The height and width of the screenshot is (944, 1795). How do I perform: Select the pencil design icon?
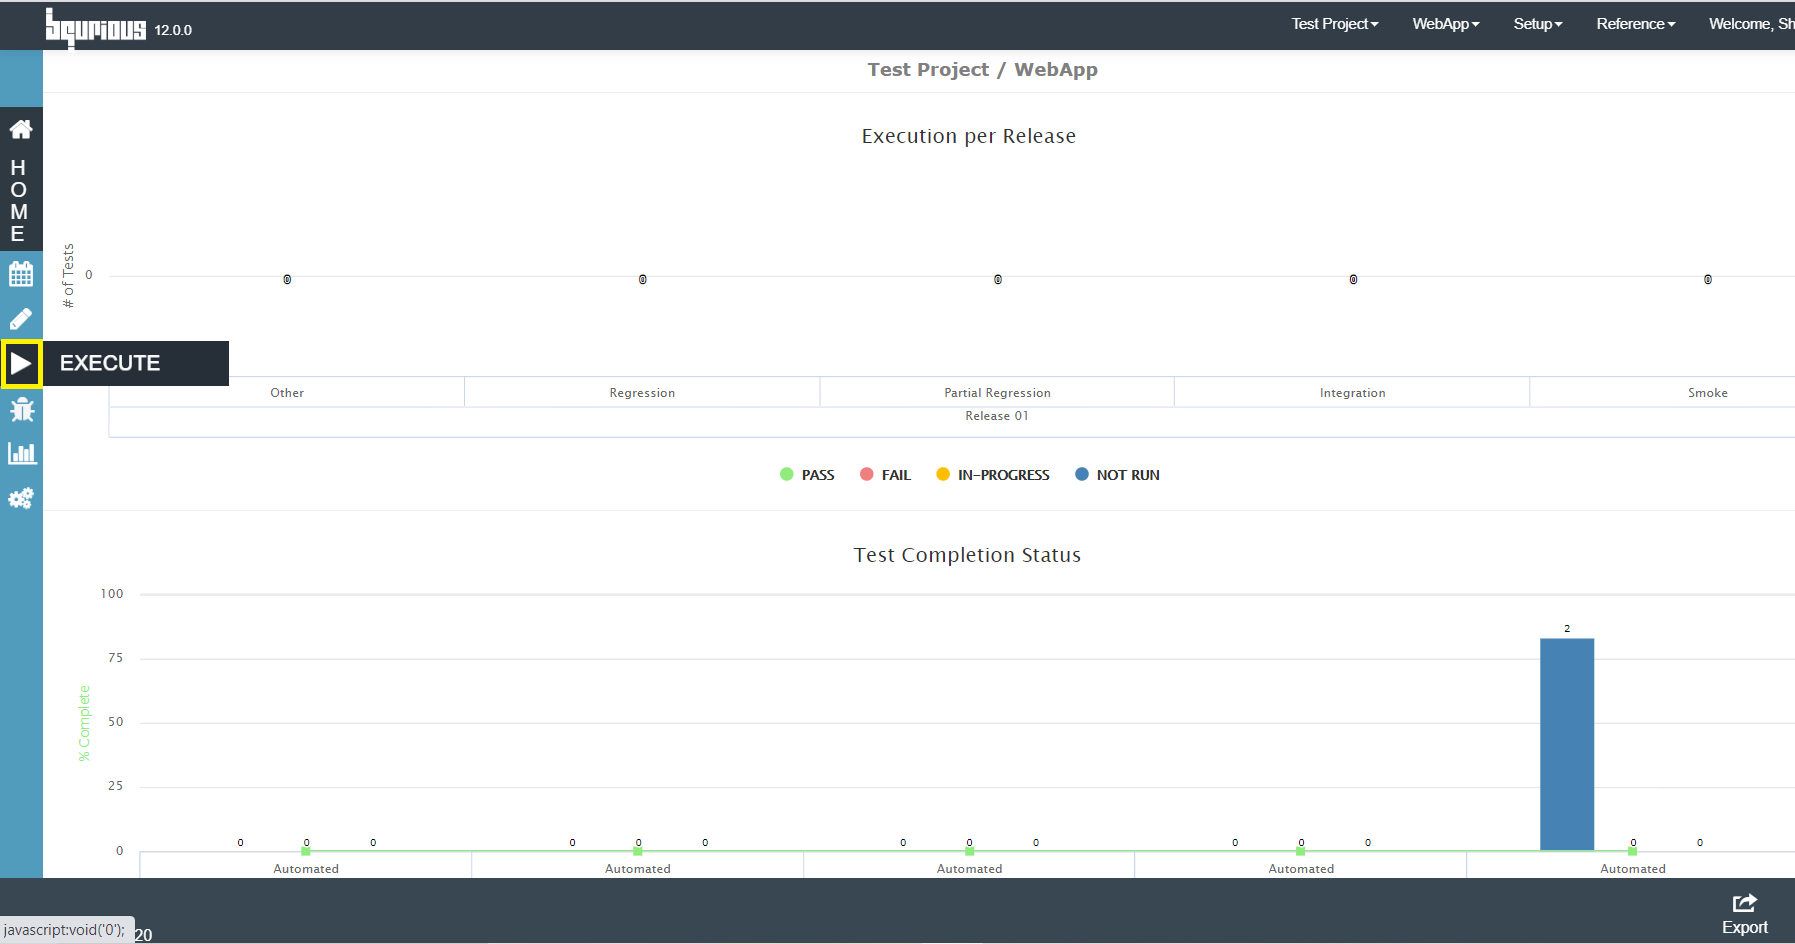click(21, 319)
